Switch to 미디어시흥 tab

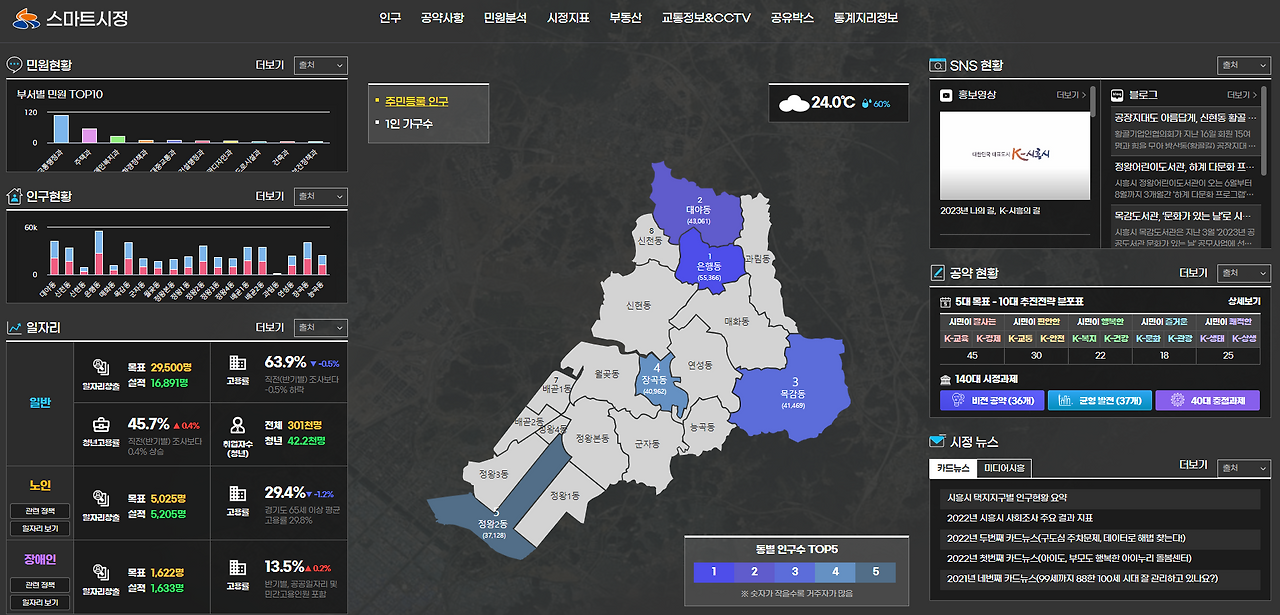coord(1003,468)
